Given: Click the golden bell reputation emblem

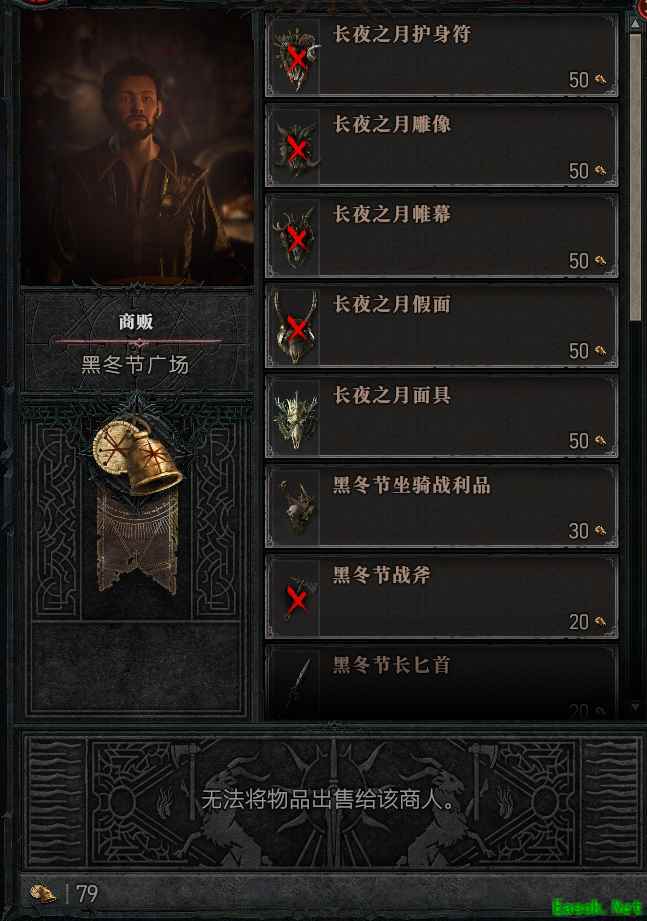Looking at the screenshot, I should [x=138, y=453].
